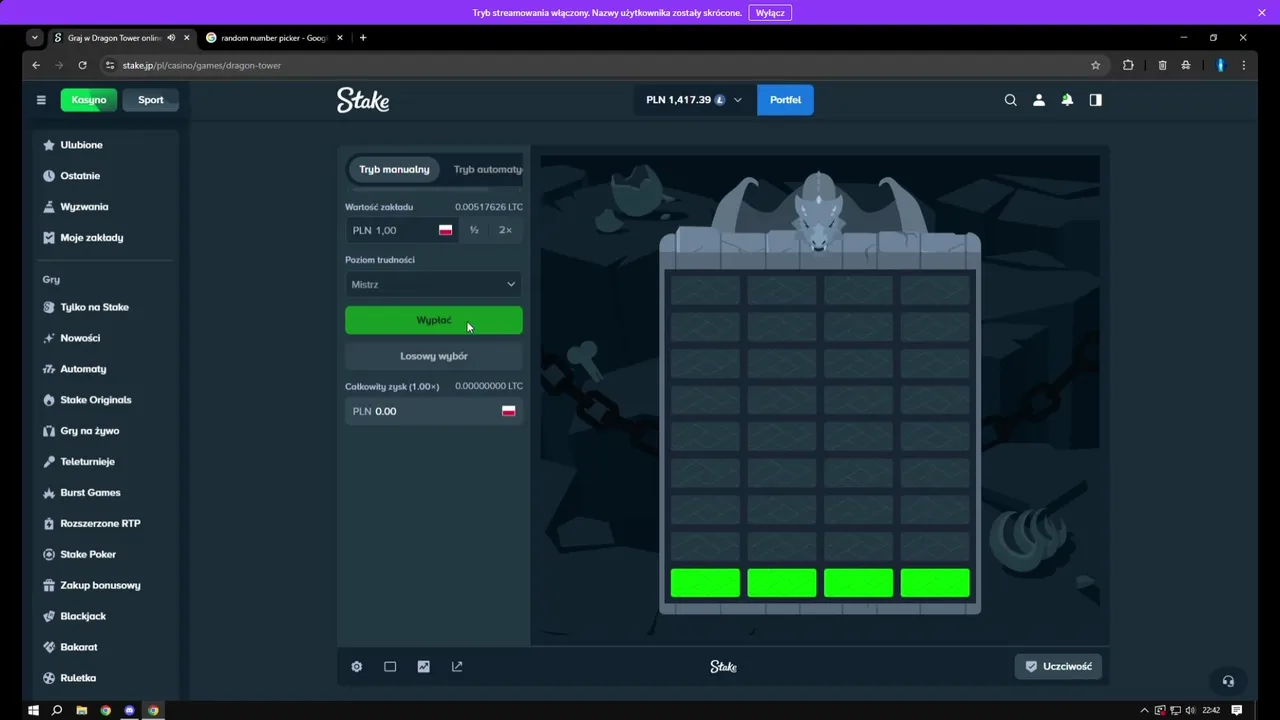Open the Poziom trudności Mistrz dropdown
1280x720 pixels.
coord(434,284)
